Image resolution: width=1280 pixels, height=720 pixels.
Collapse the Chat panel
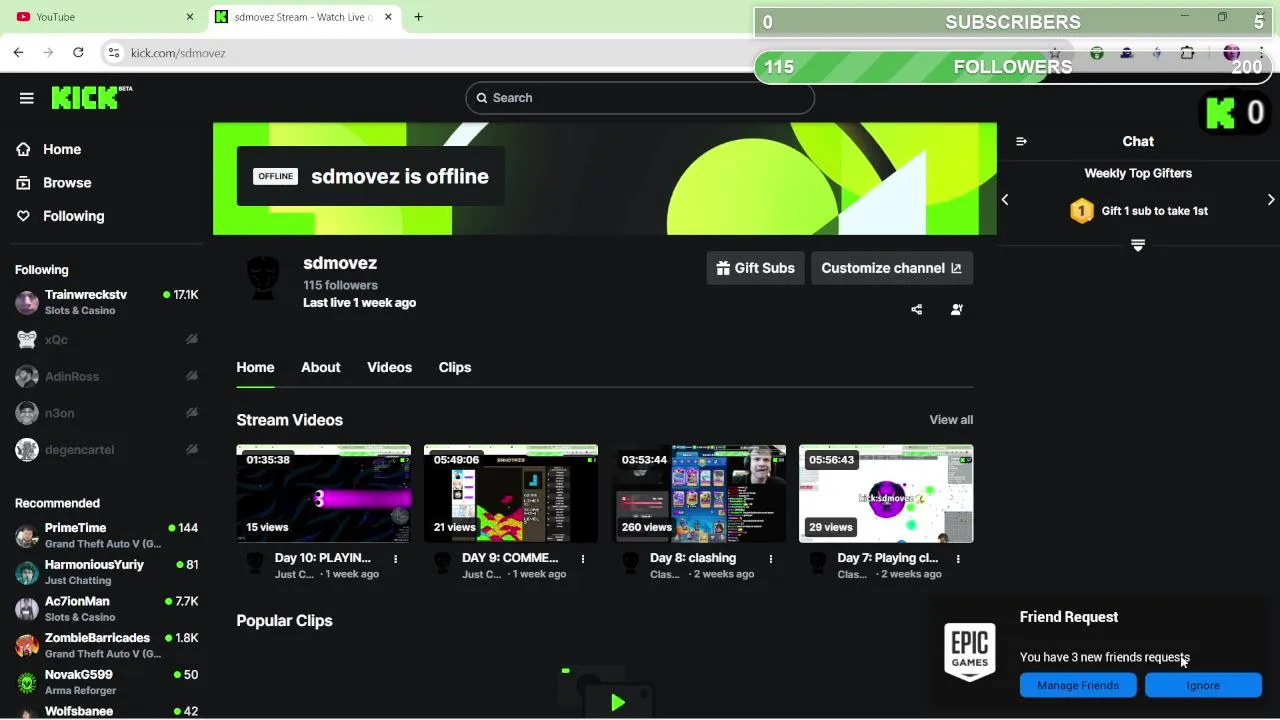(1021, 142)
